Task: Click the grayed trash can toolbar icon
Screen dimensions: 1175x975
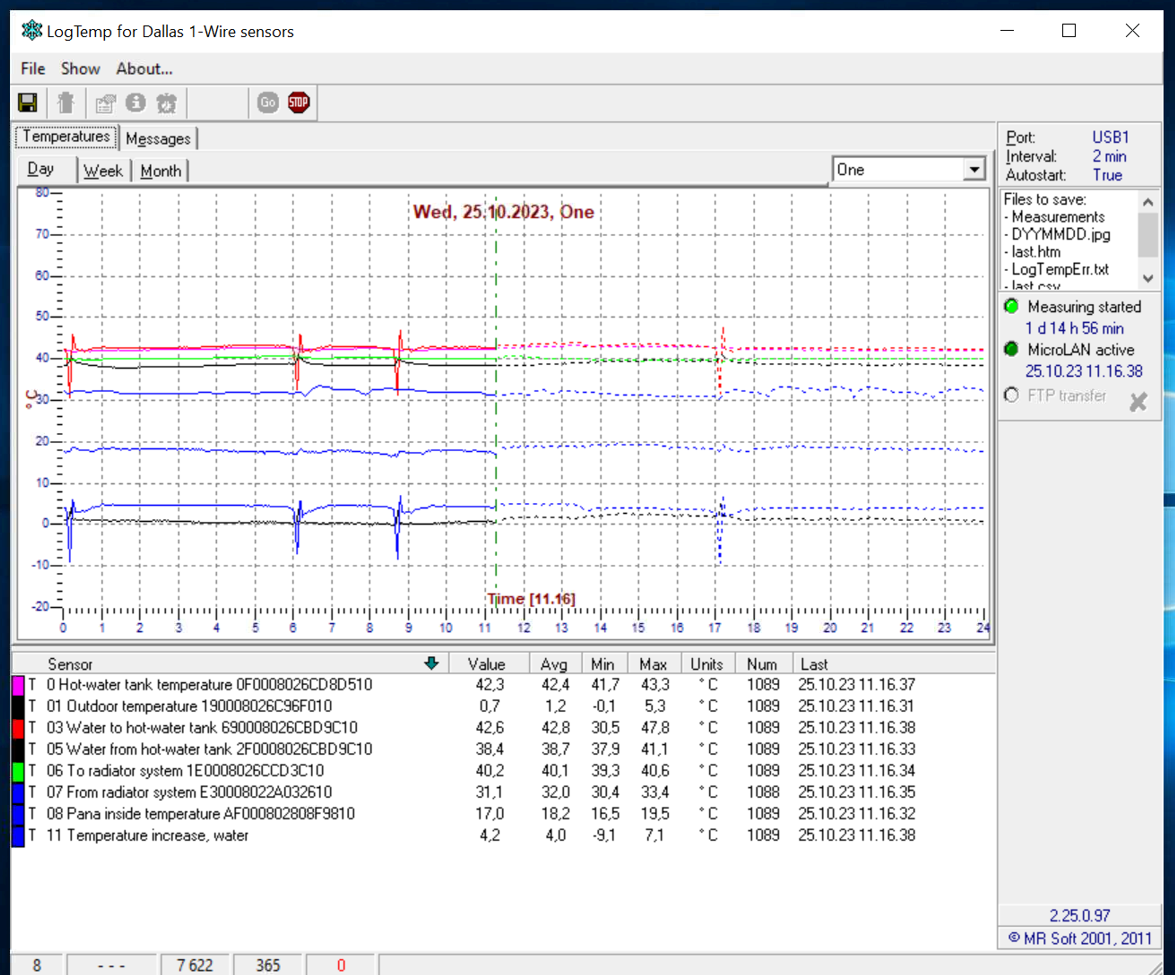Action: (x=66, y=102)
